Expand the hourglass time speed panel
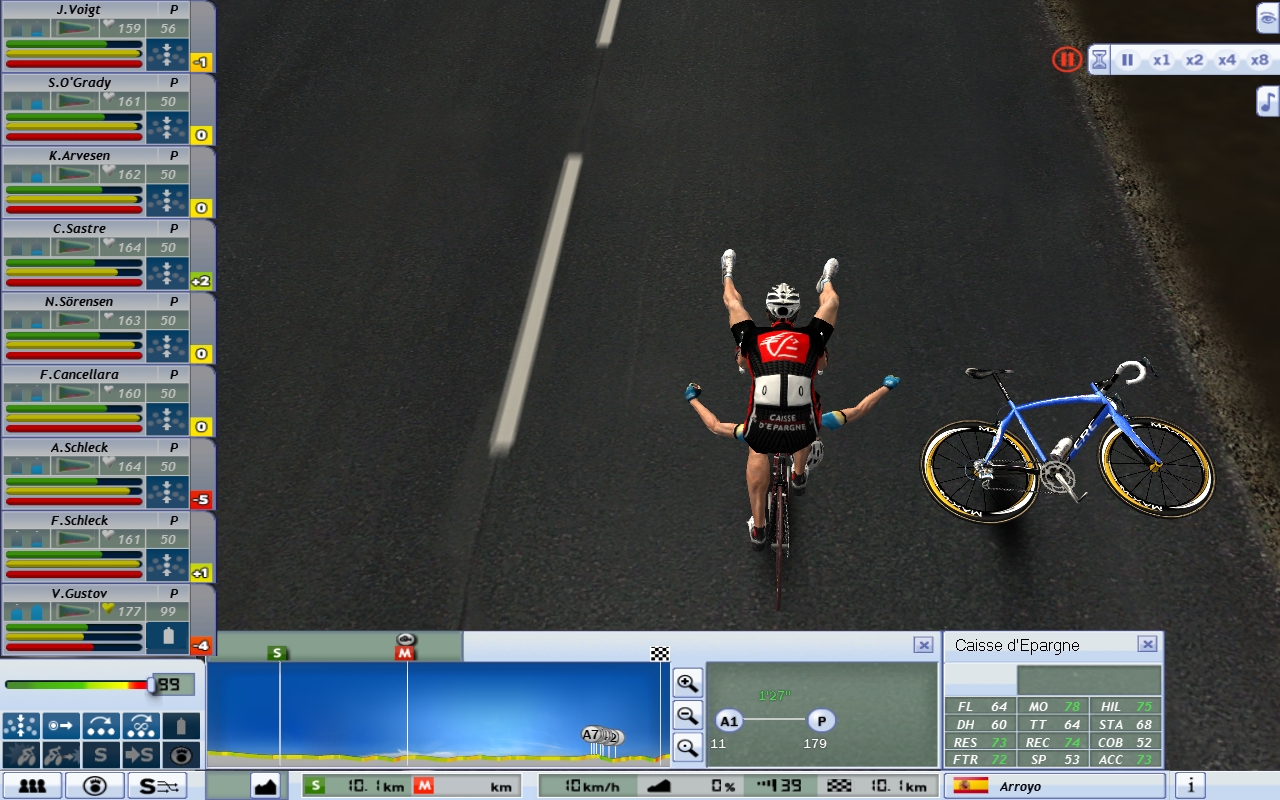Image resolution: width=1280 pixels, height=800 pixels. click(1099, 60)
